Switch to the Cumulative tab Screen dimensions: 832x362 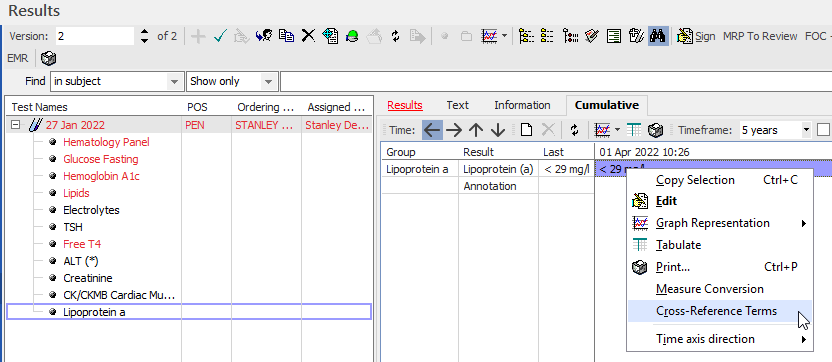[x=606, y=105]
